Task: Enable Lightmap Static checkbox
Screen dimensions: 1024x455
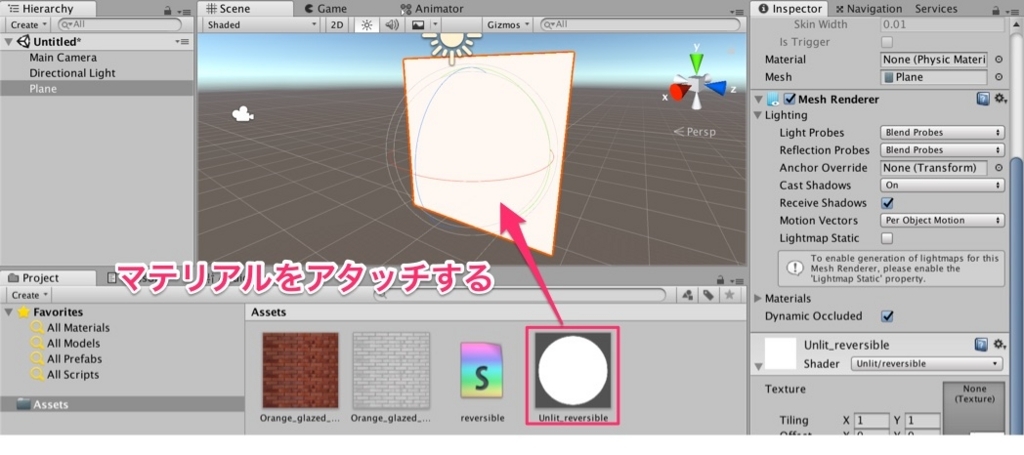Action: pyautogui.click(x=887, y=238)
